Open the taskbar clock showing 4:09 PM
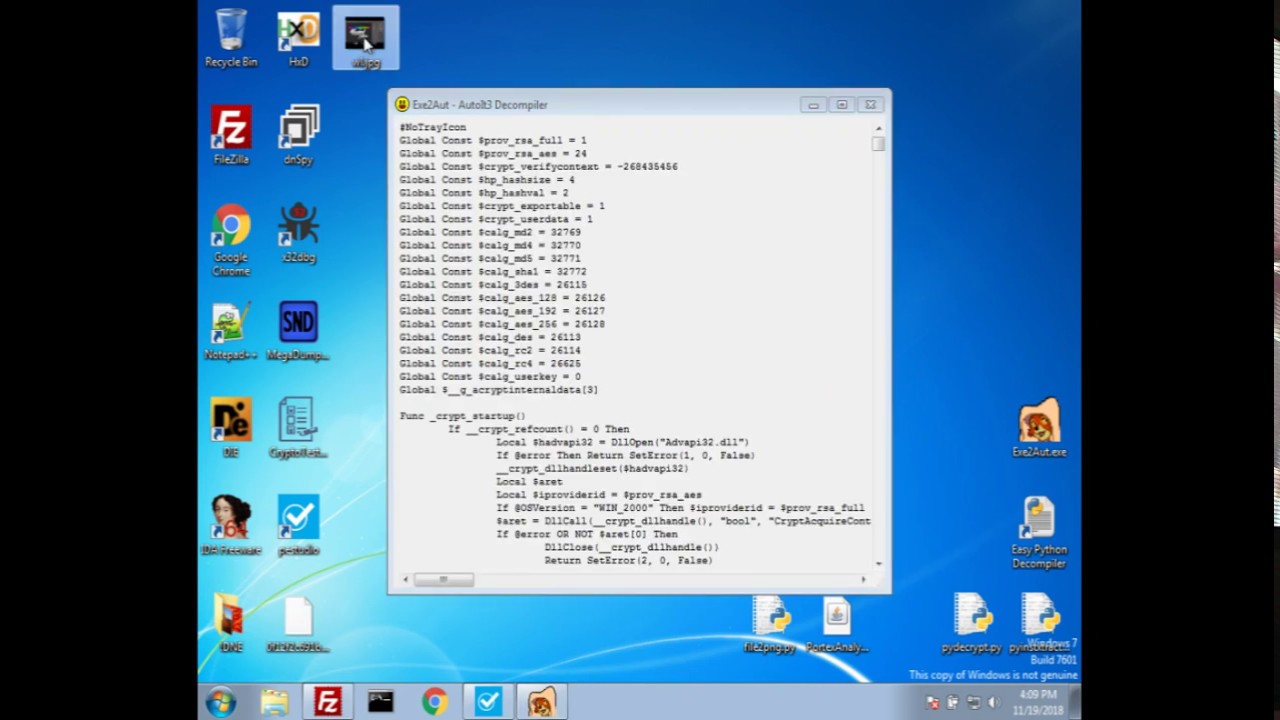Viewport: 1280px width, 720px height. pyautogui.click(x=1039, y=702)
